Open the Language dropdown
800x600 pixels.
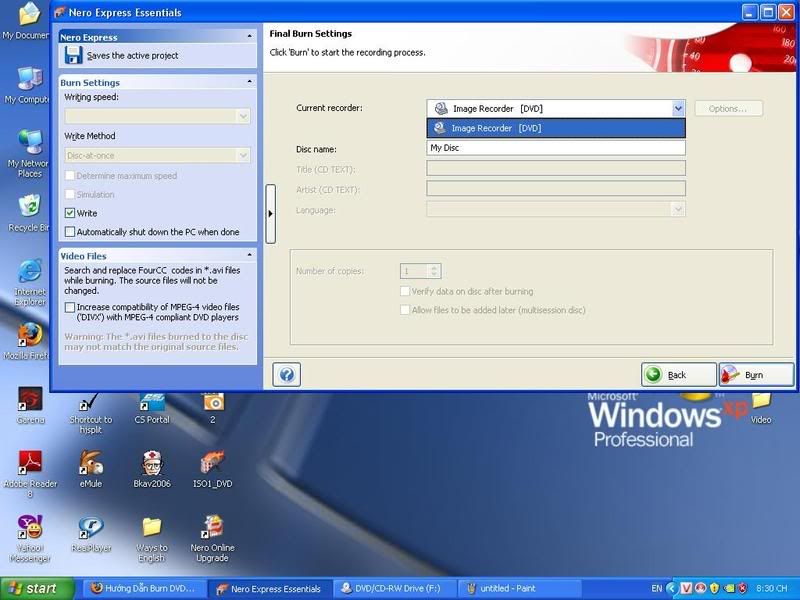pyautogui.click(x=556, y=209)
